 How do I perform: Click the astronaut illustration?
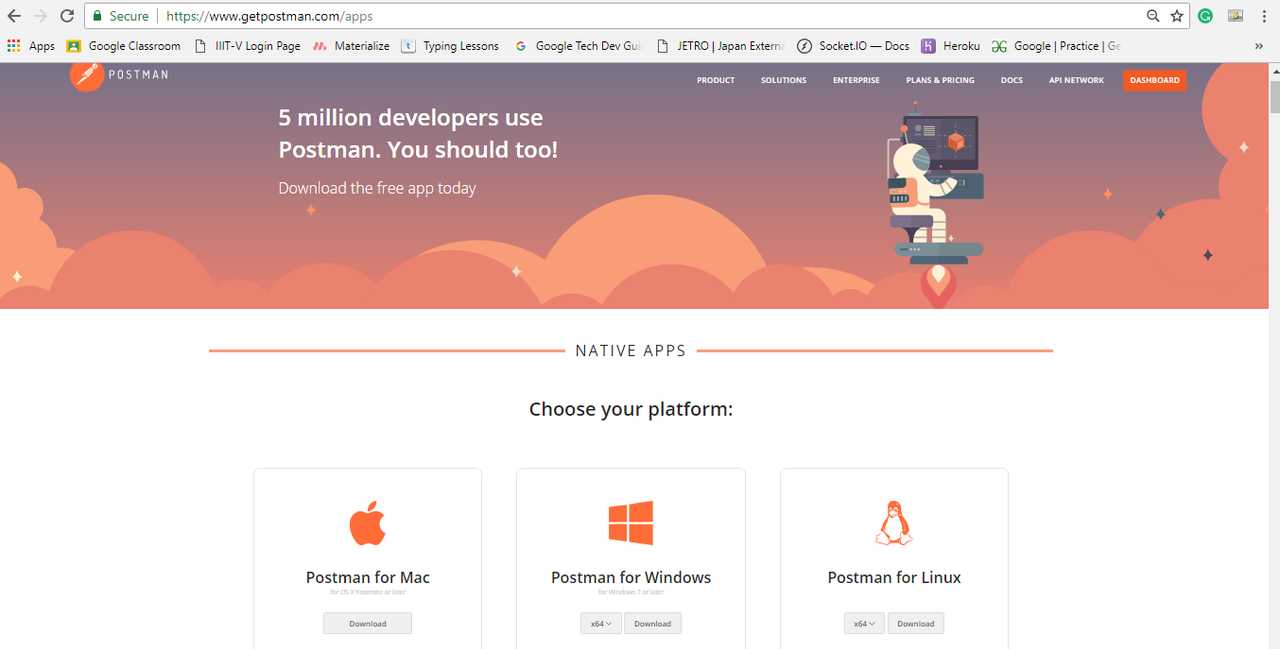tap(935, 205)
